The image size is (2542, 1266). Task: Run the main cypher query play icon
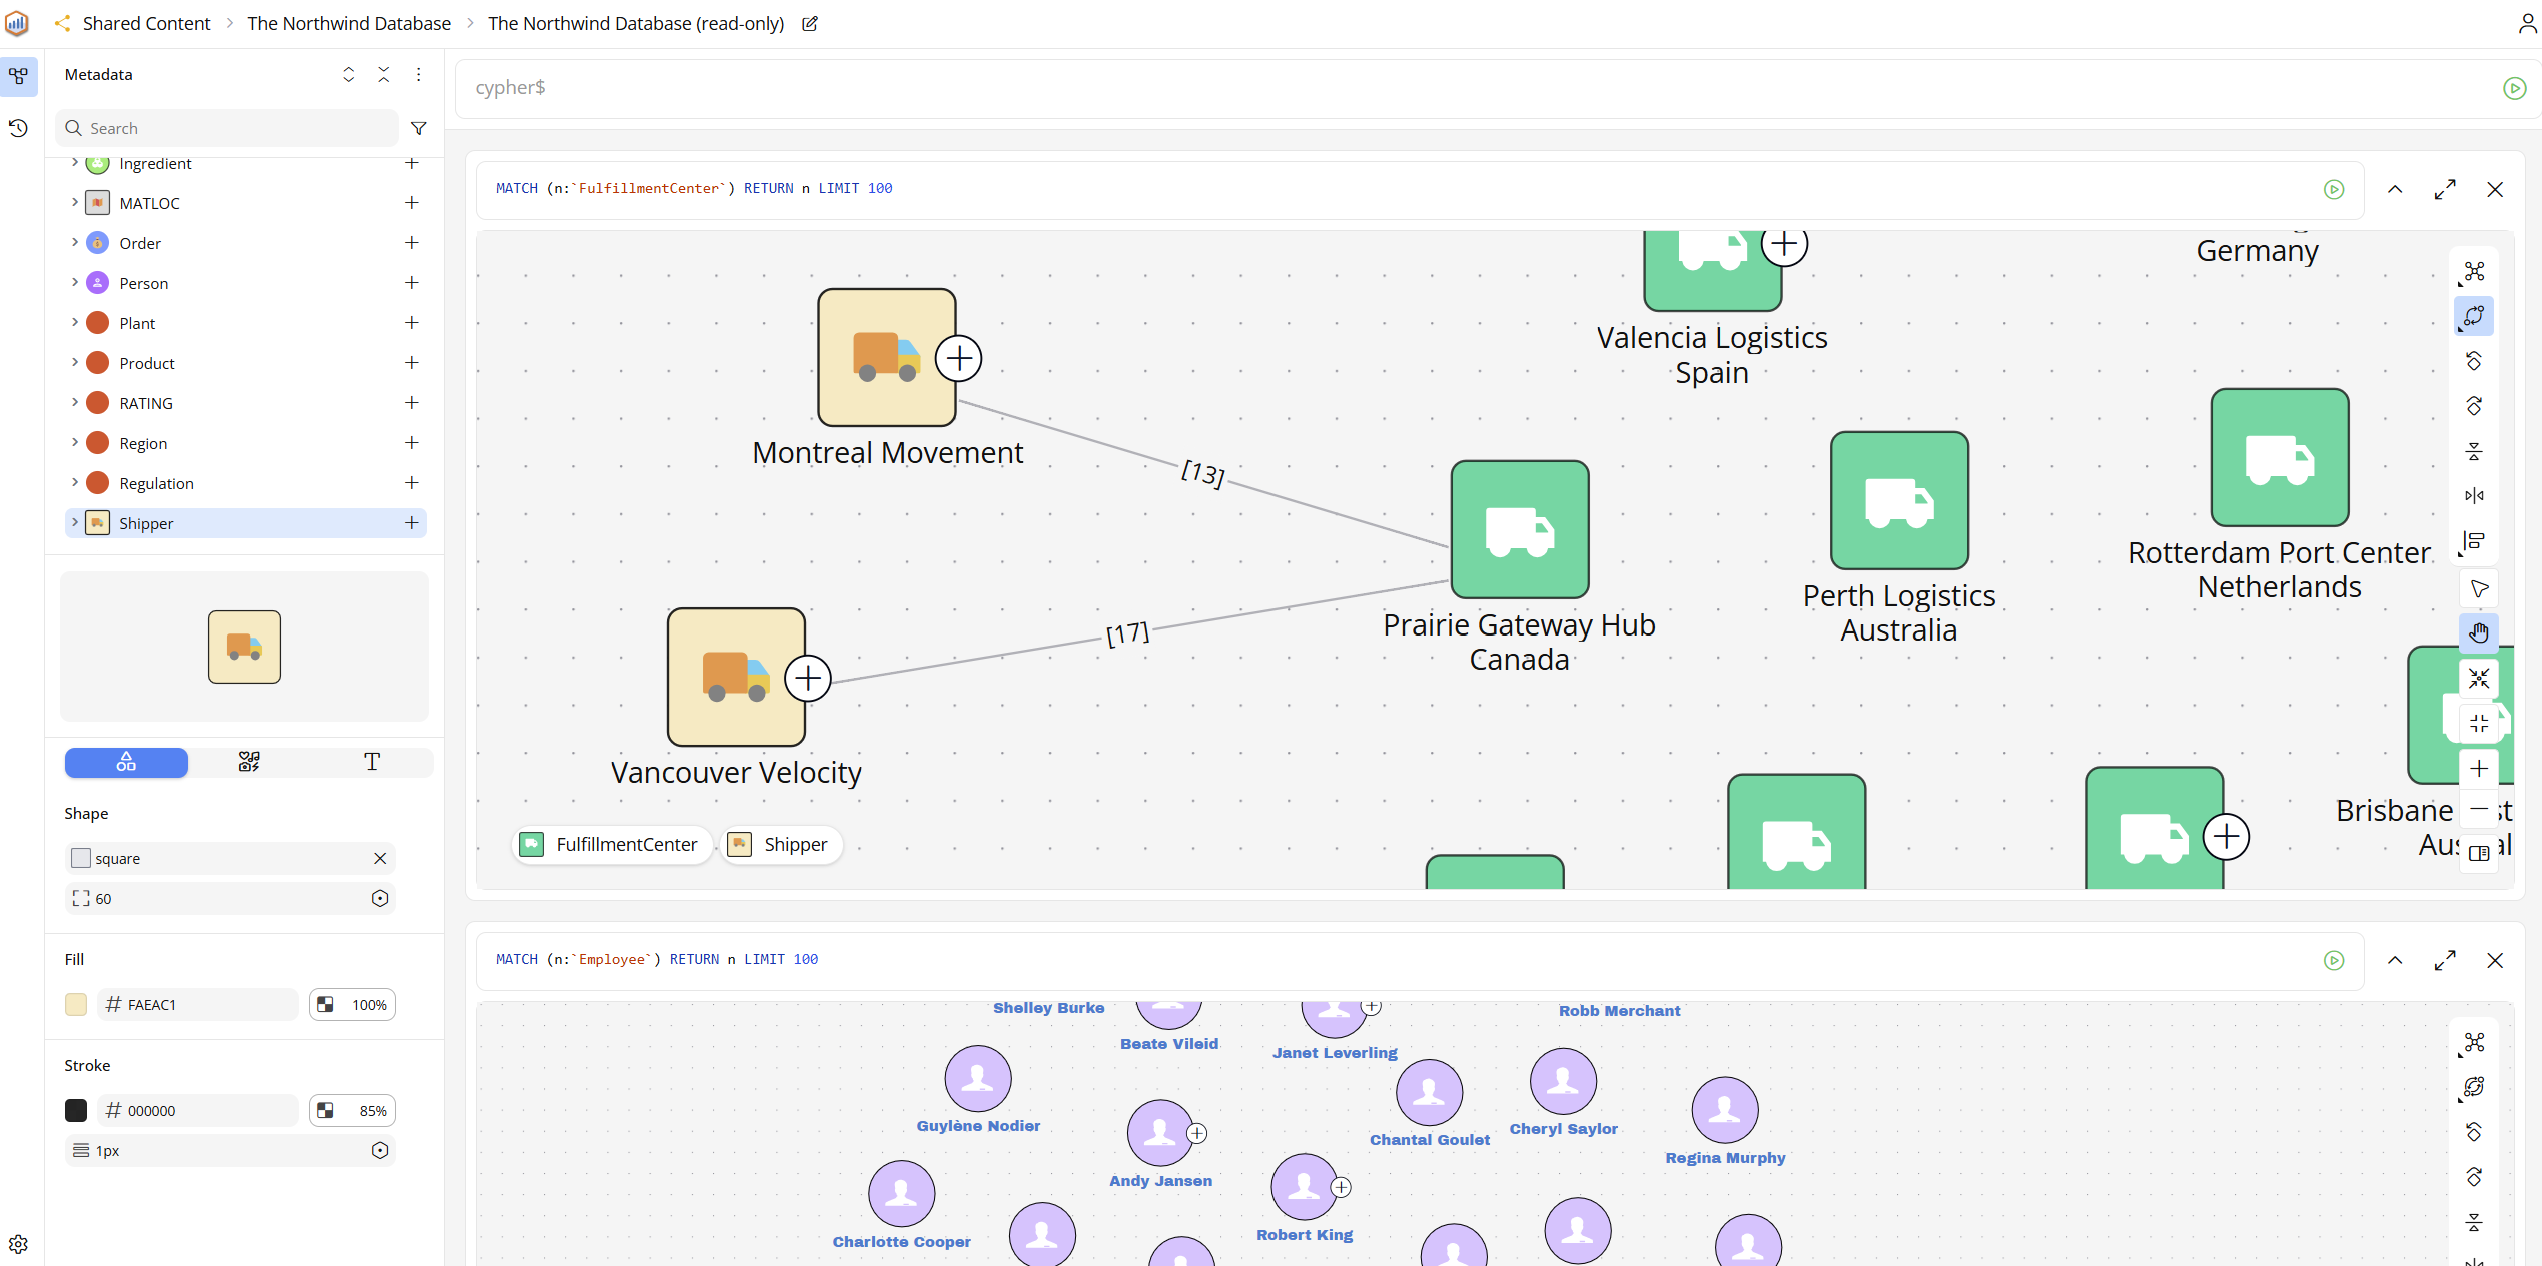pyautogui.click(x=2514, y=88)
